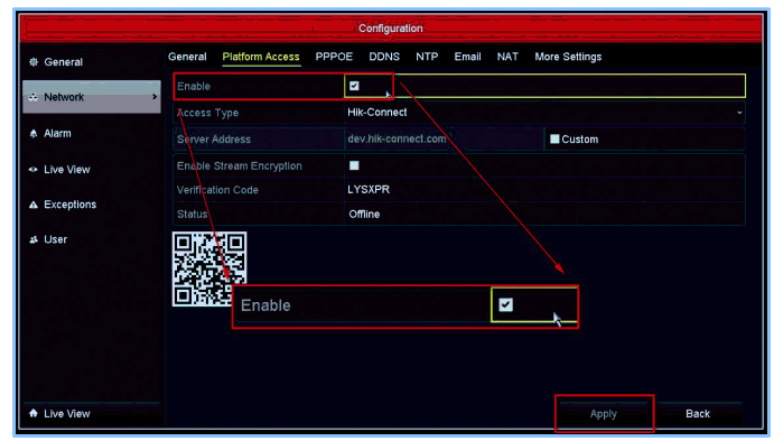
Task: Toggle the Enable platform access checkbox
Action: pyautogui.click(x=354, y=86)
